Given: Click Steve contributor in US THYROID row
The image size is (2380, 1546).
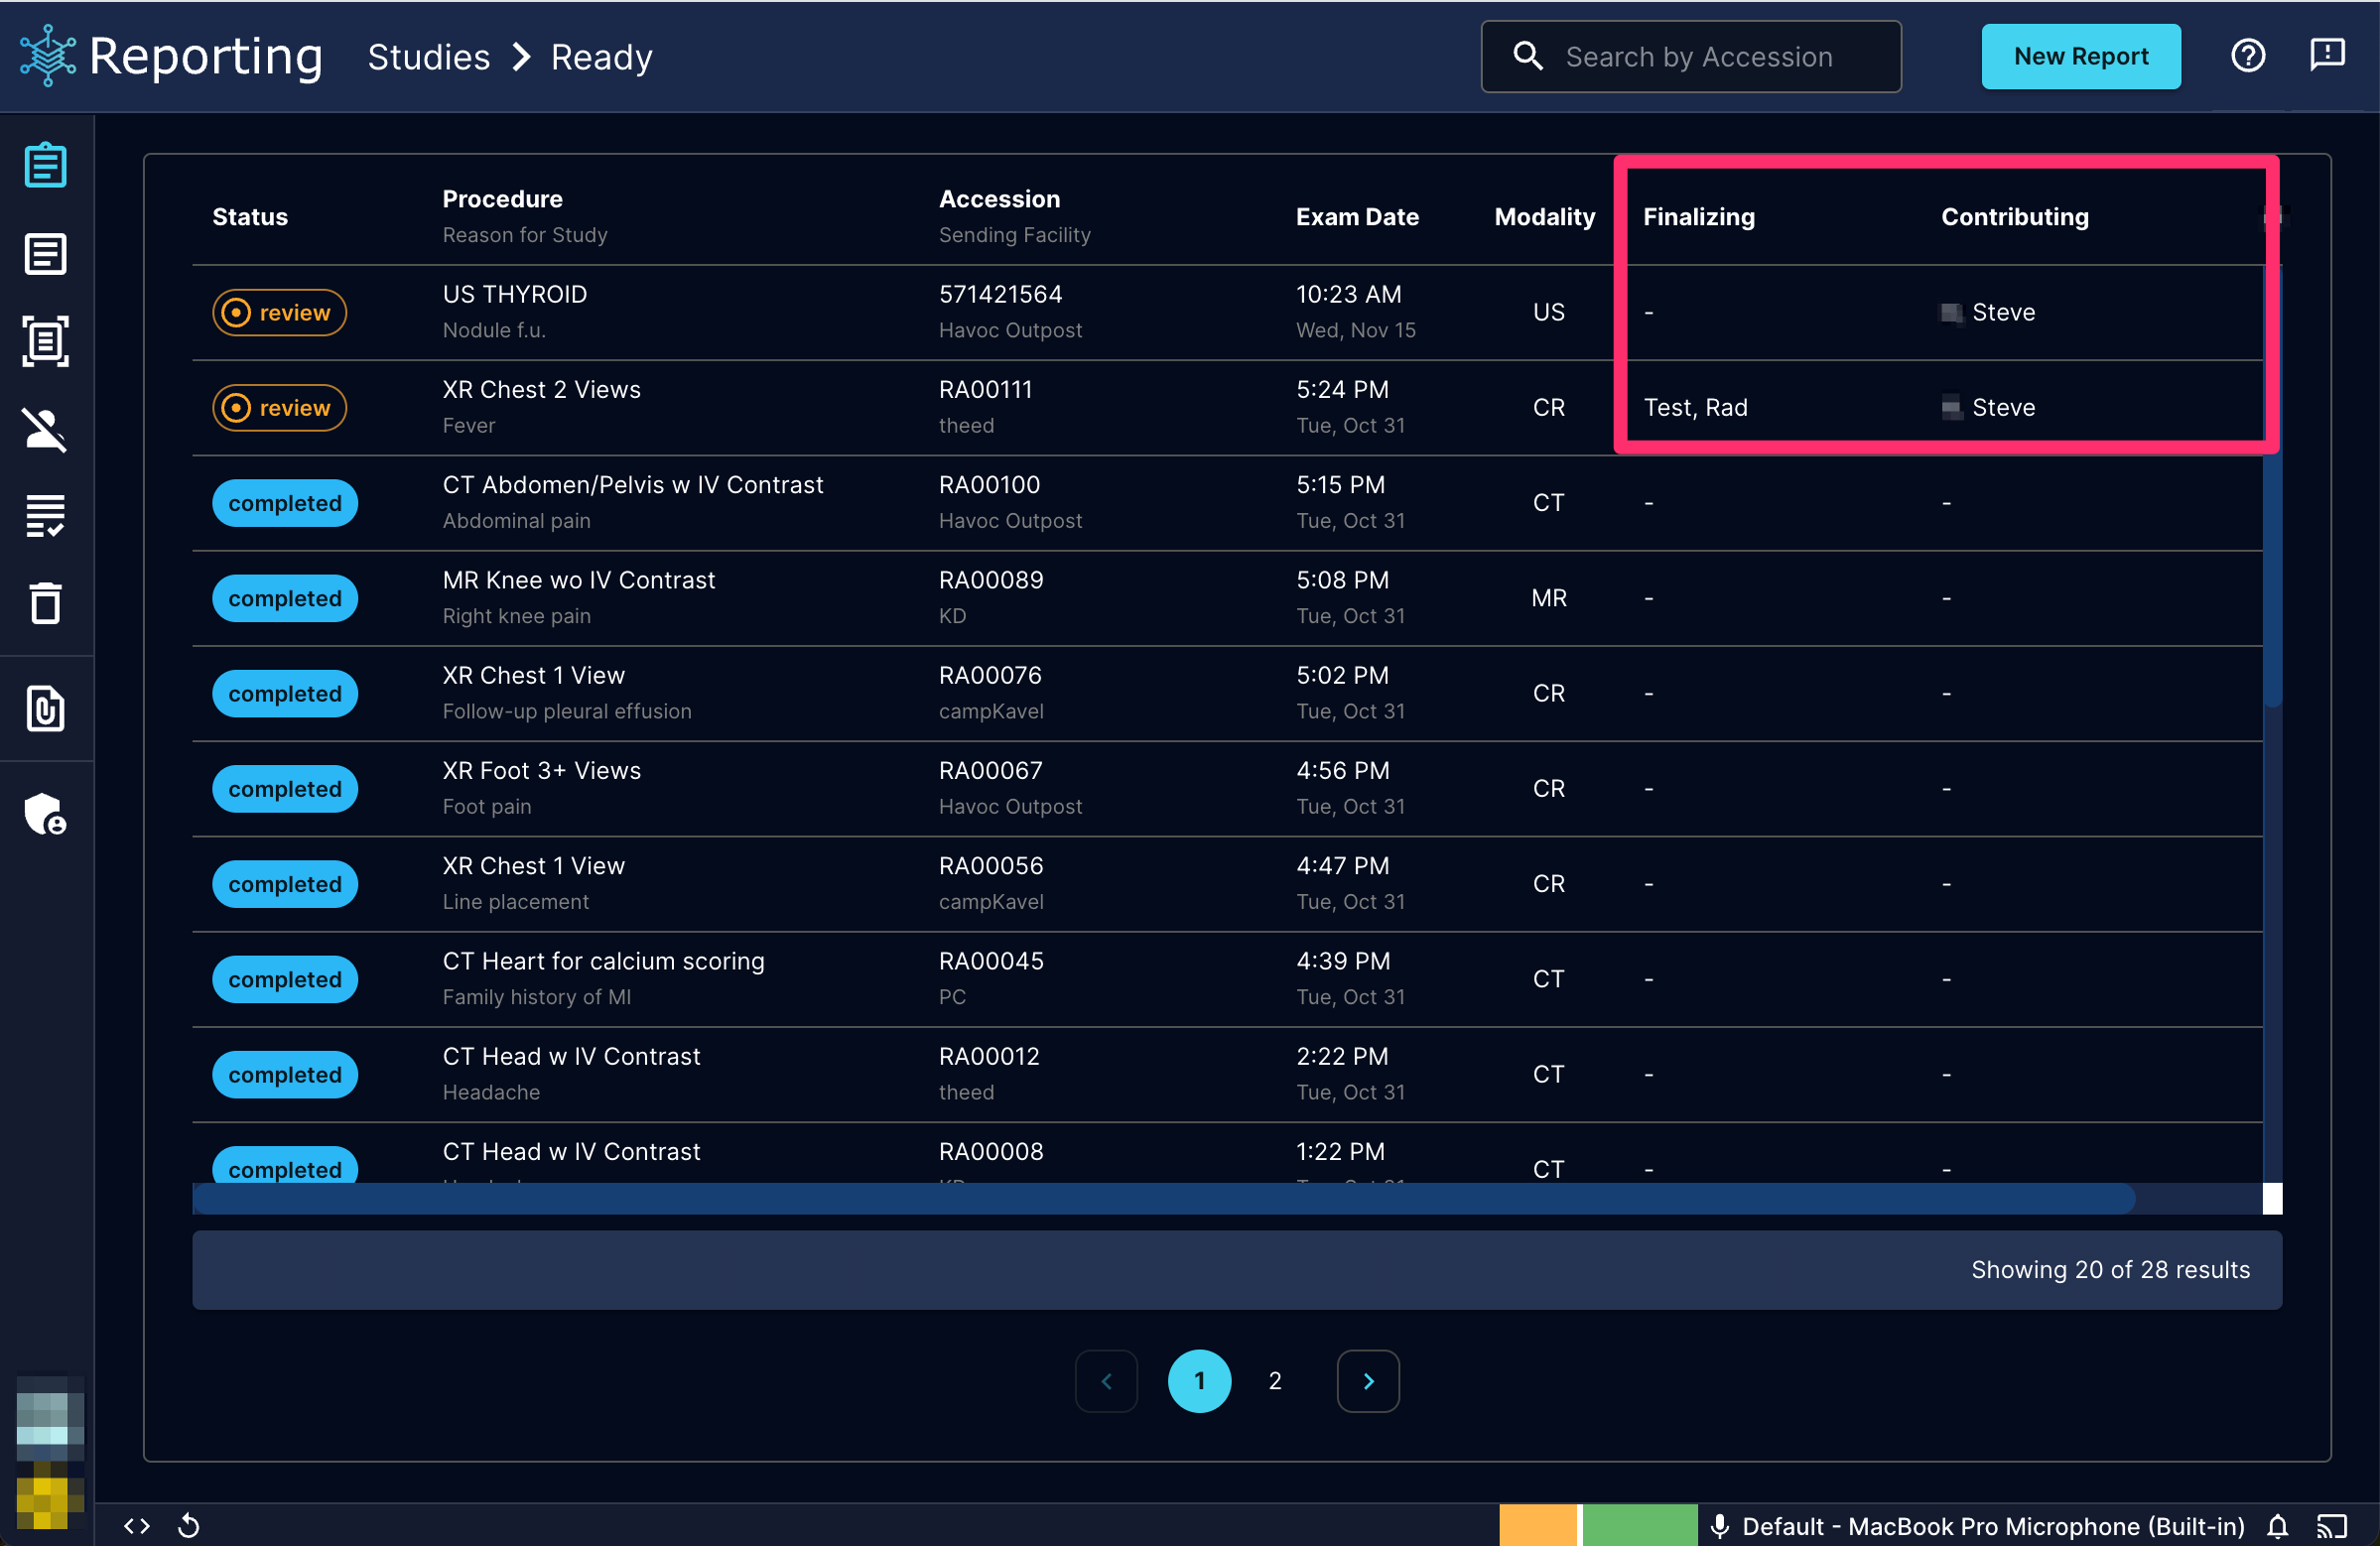Looking at the screenshot, I should [2003, 313].
